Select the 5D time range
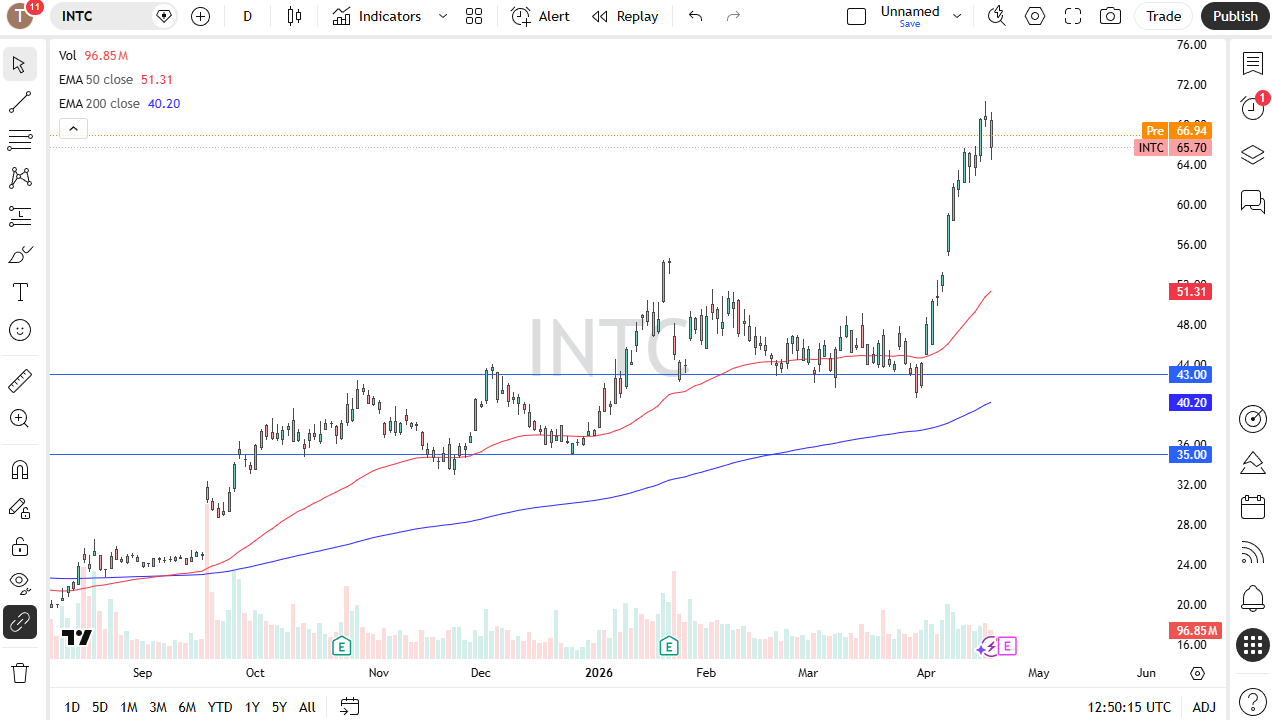This screenshot has width=1272, height=720. 100,707
